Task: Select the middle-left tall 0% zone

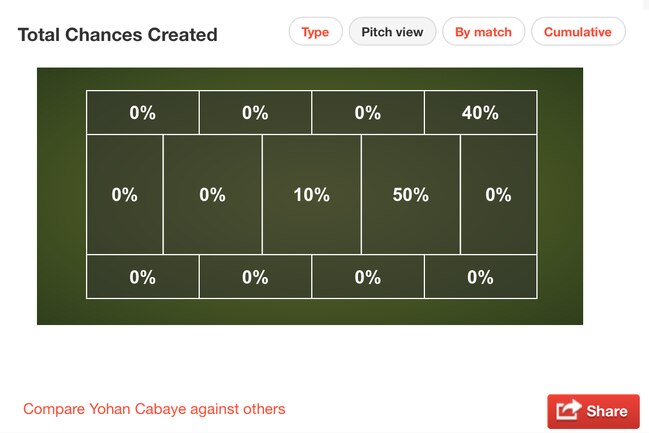Action: point(125,195)
